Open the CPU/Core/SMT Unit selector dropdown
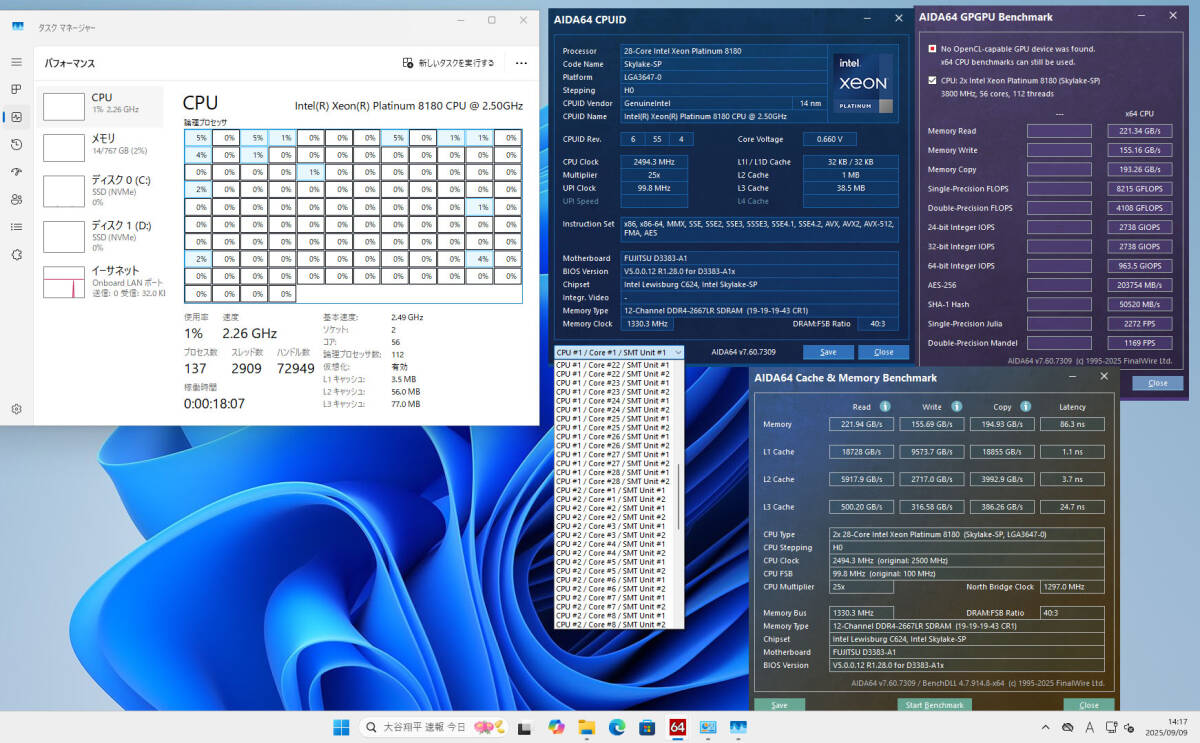The height and width of the screenshot is (743, 1200). pyautogui.click(x=619, y=352)
